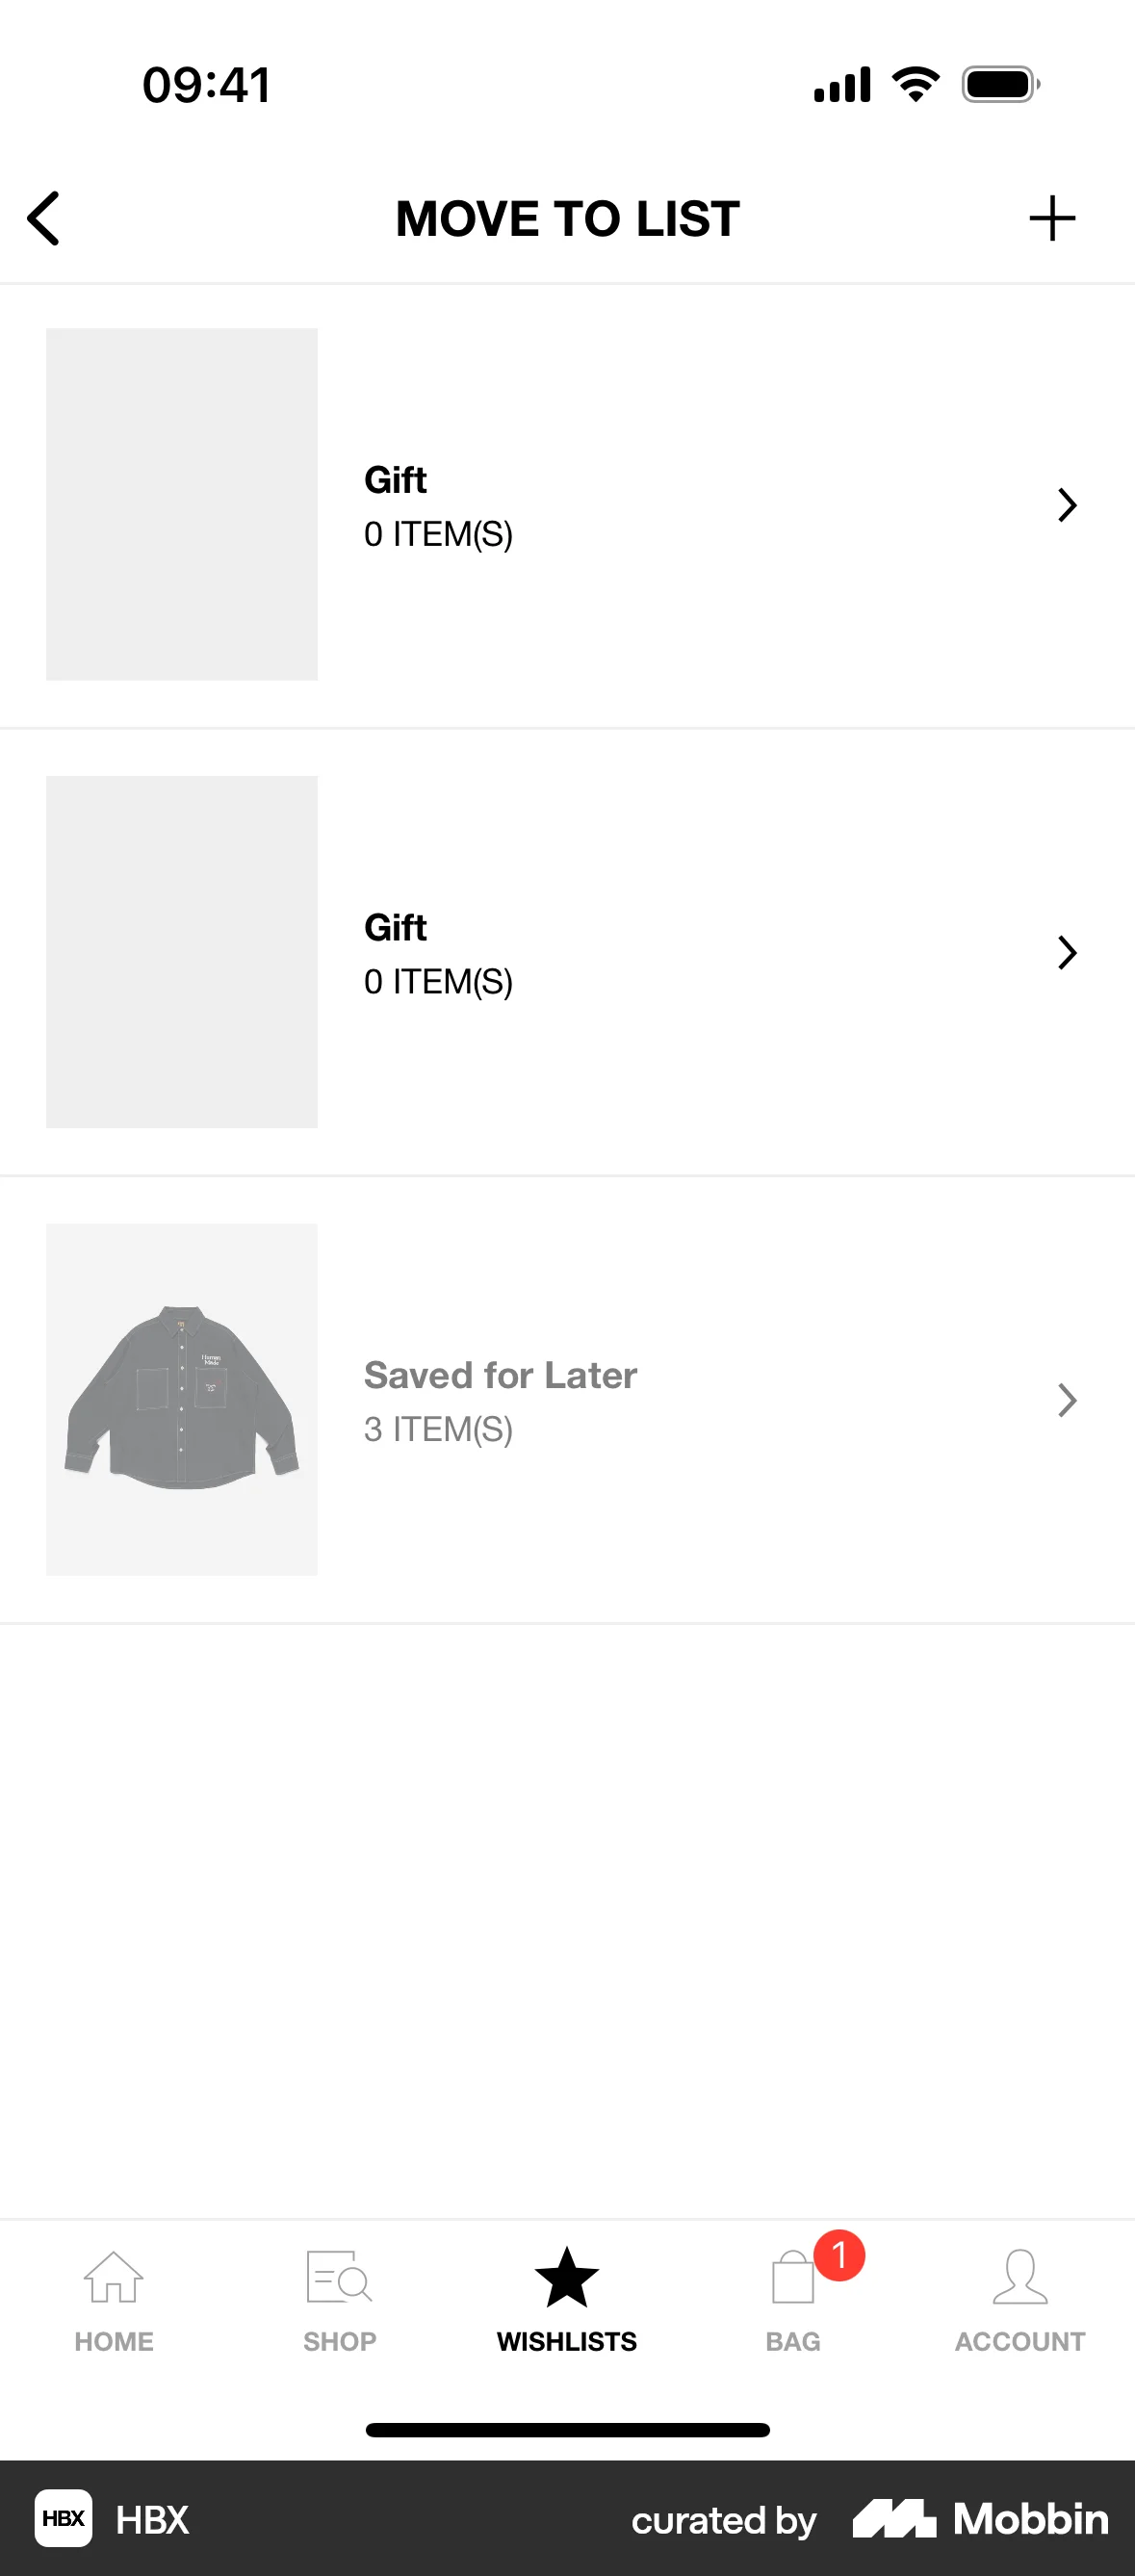Open the Shop search icon
The image size is (1135, 2576).
pos(339,2278)
